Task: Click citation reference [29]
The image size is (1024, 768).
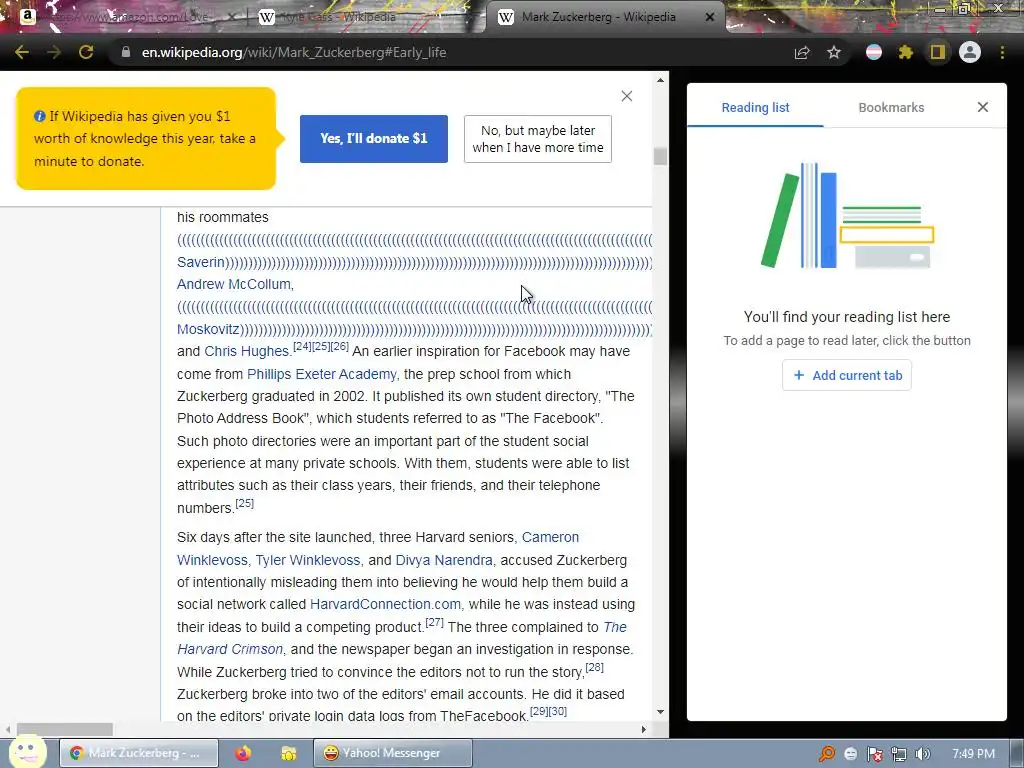Action: [x=539, y=711]
